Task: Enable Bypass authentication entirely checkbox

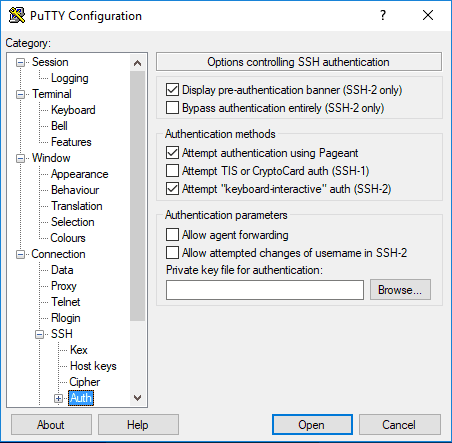Action: [172, 108]
